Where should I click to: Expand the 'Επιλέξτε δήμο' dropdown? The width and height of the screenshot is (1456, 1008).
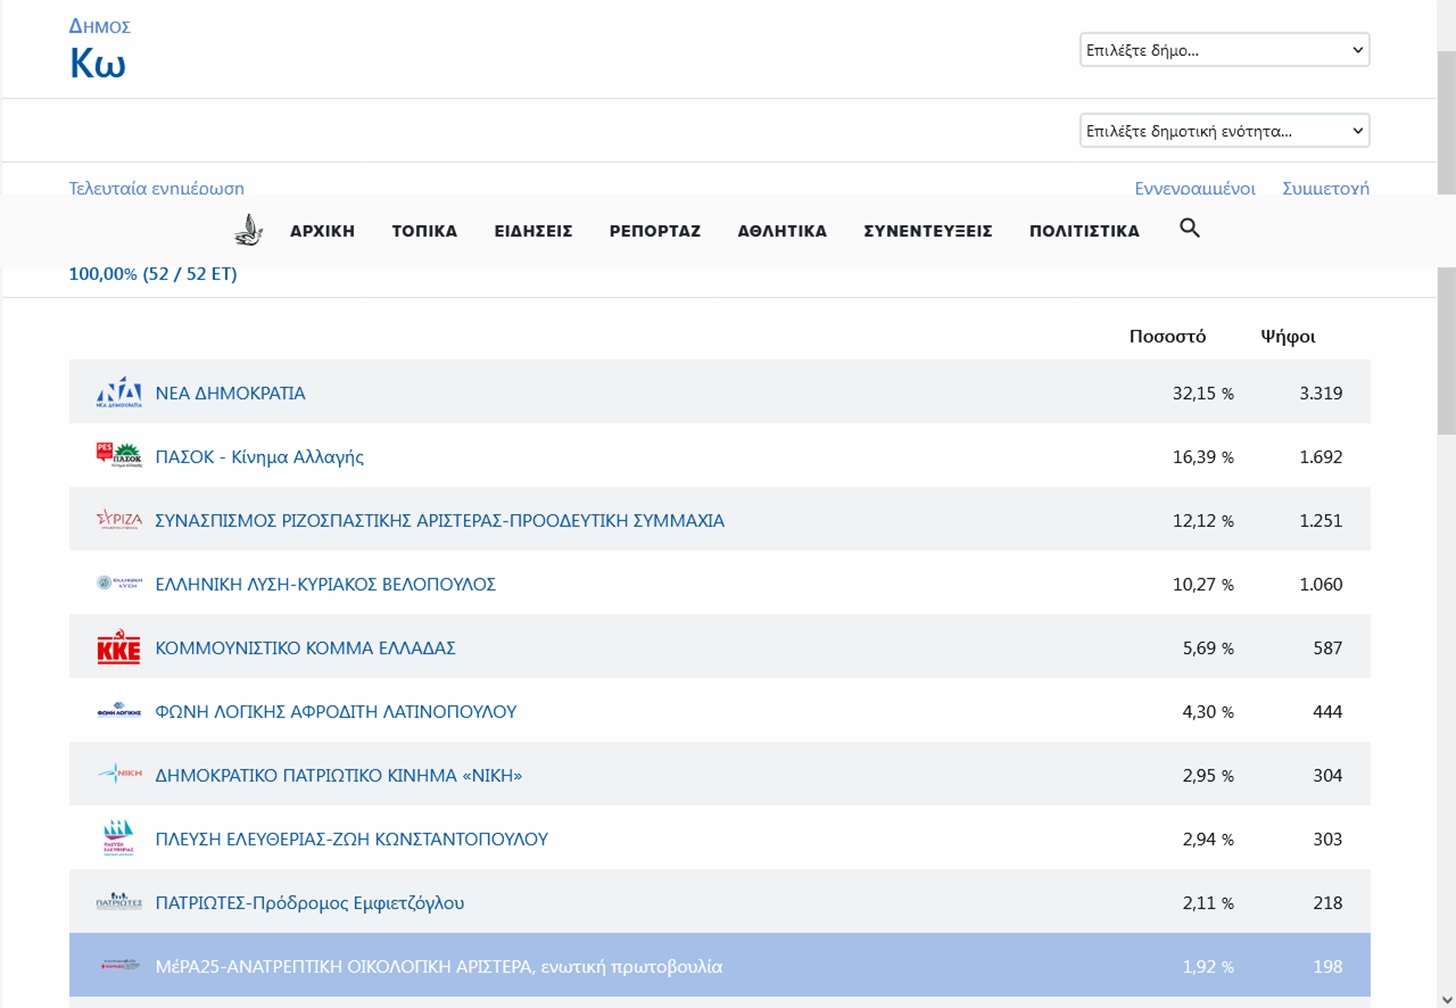1224,50
